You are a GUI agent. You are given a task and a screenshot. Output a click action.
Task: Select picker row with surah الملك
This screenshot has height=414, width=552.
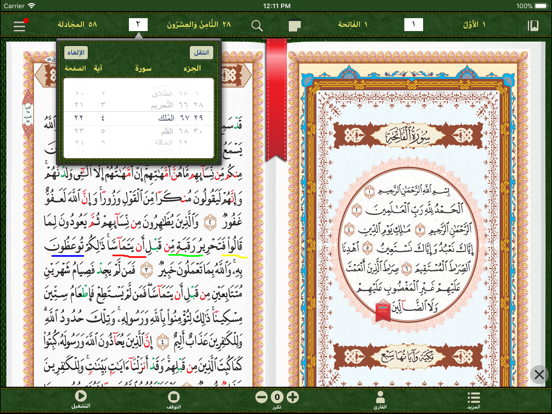click(x=139, y=118)
